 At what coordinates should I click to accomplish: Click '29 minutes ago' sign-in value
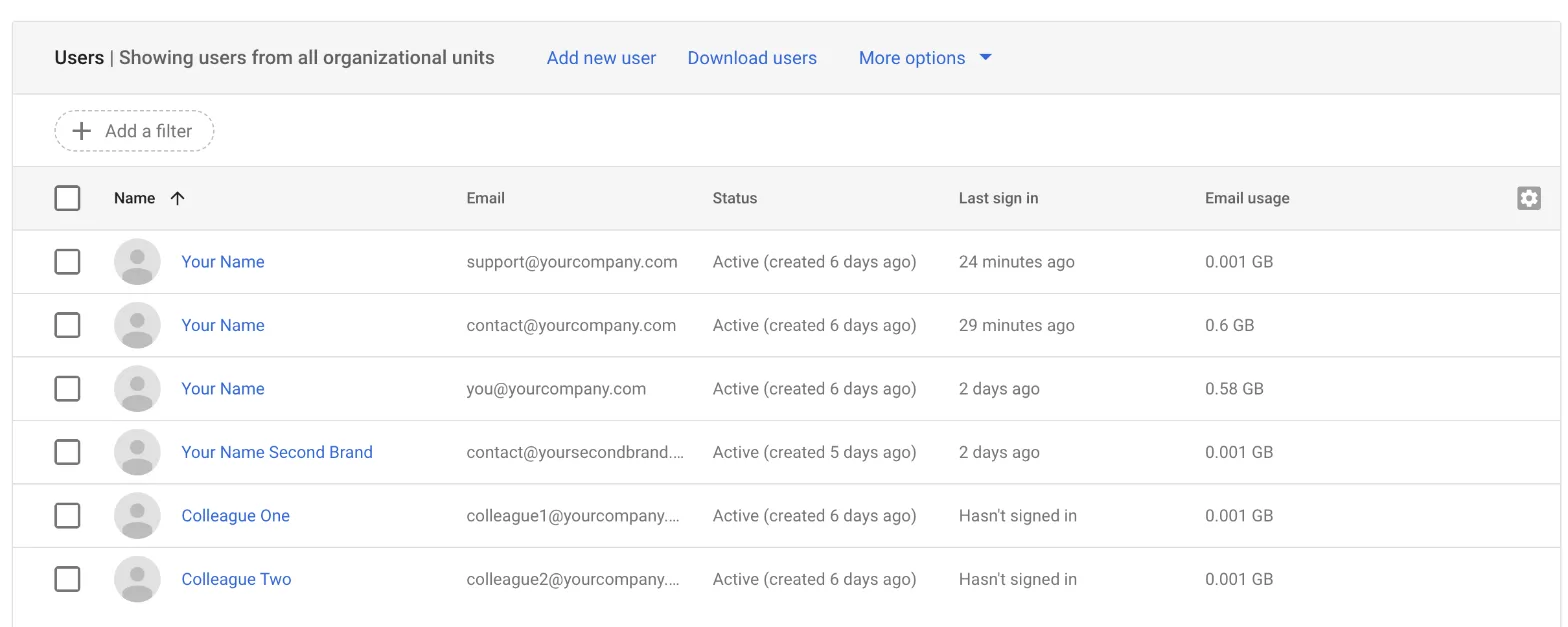pyautogui.click(x=1016, y=325)
